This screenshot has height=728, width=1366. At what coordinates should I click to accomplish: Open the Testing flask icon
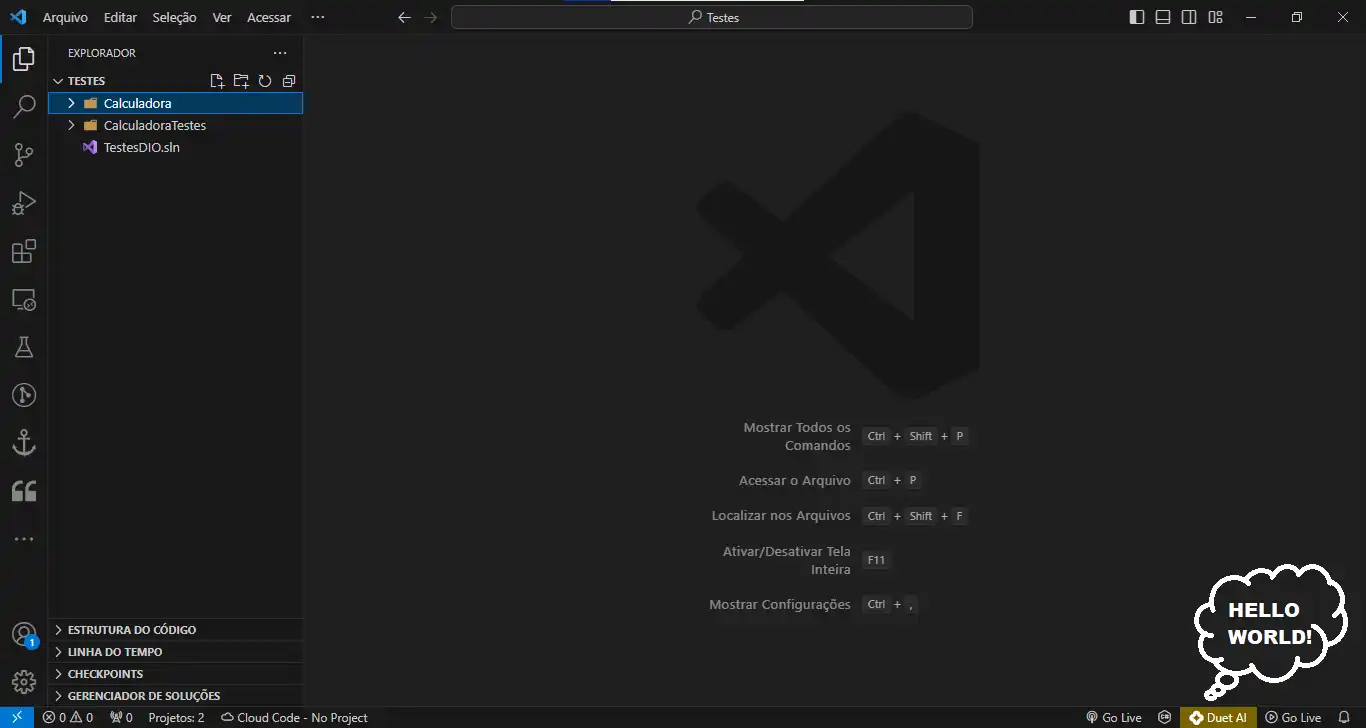(x=24, y=347)
